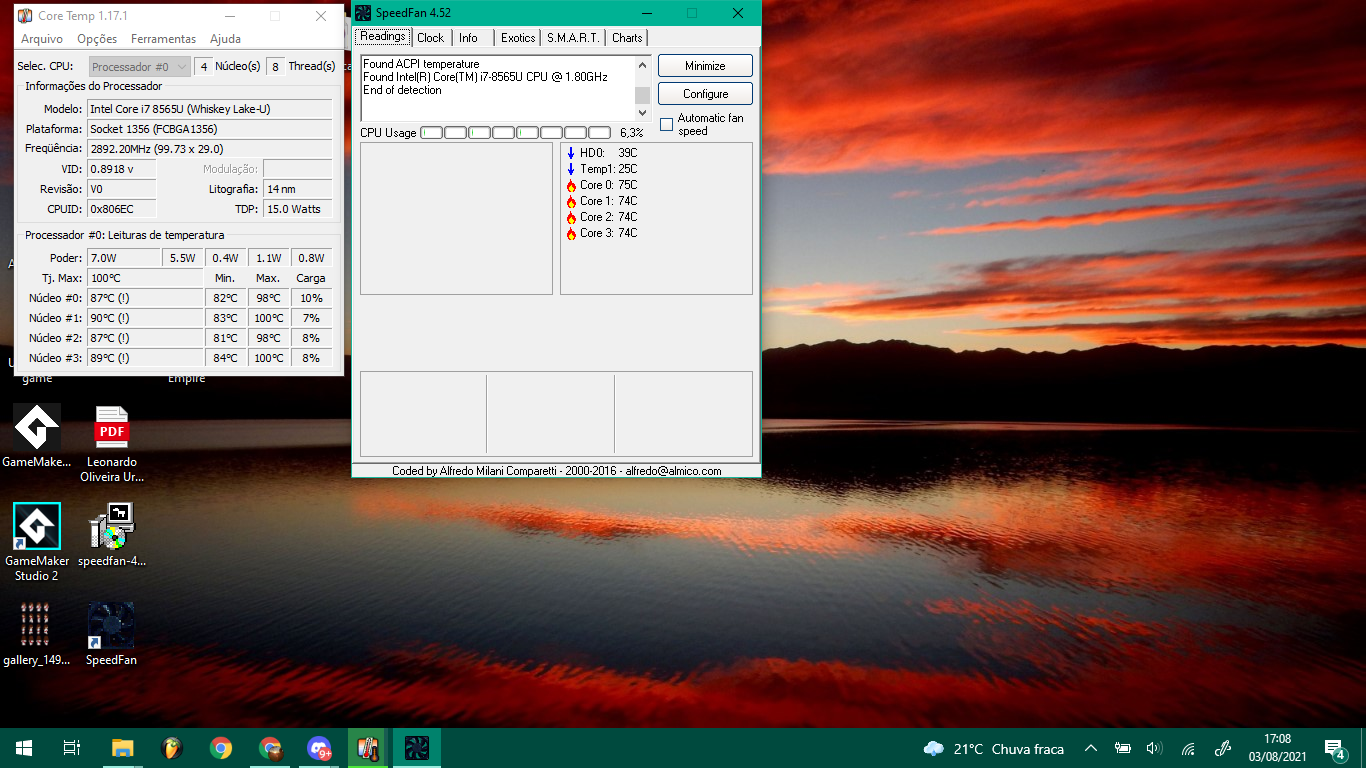This screenshot has width=1366, height=768.
Task: Click the Freqüência field showing 2892.20MHz
Action: click(x=210, y=149)
